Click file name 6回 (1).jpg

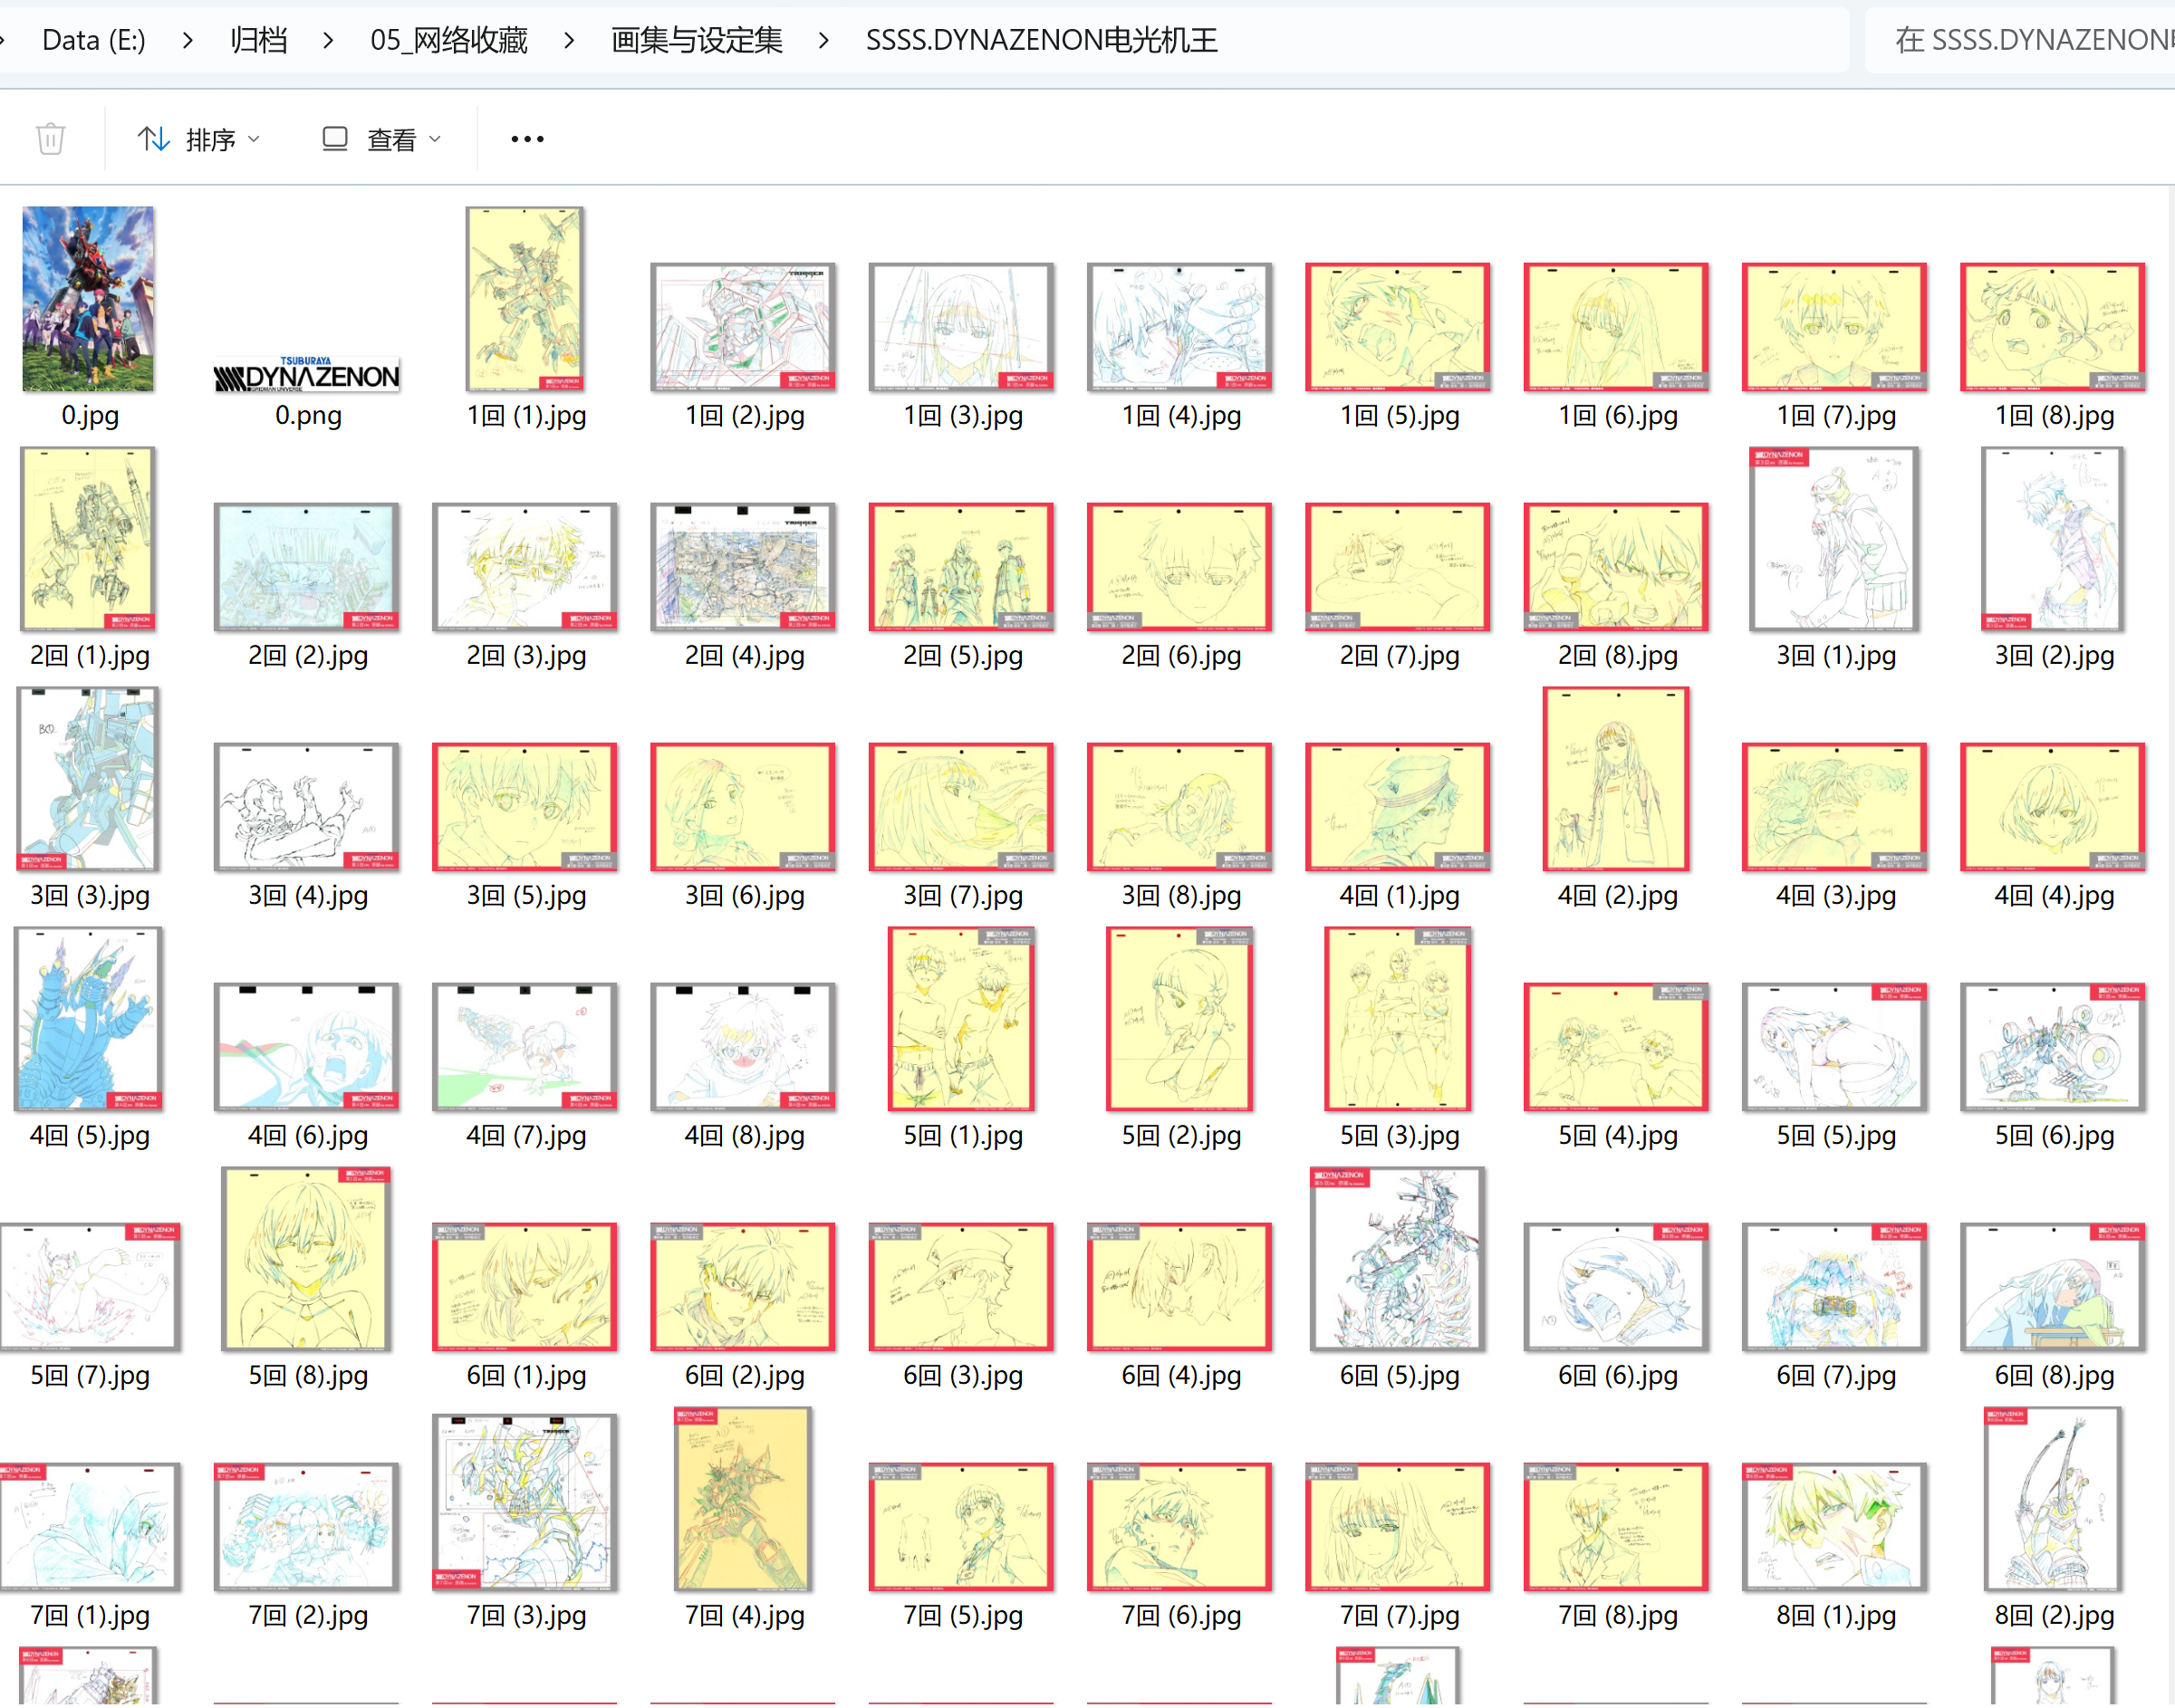pos(527,1375)
